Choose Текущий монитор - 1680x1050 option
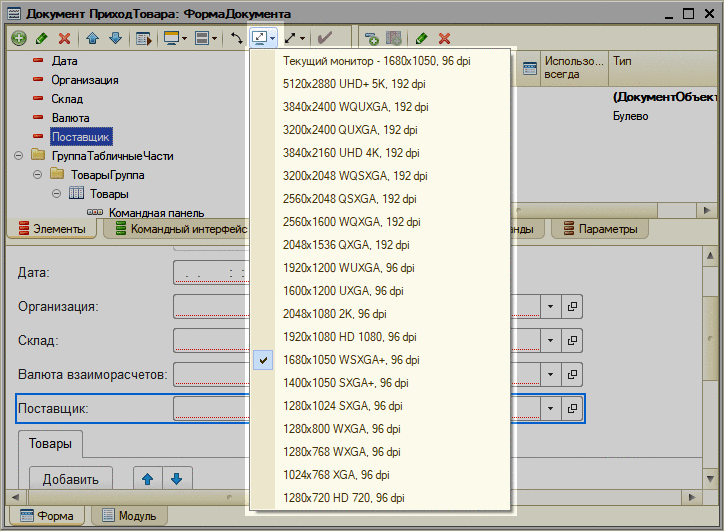Image resolution: width=724 pixels, height=531 pixels. [380, 61]
